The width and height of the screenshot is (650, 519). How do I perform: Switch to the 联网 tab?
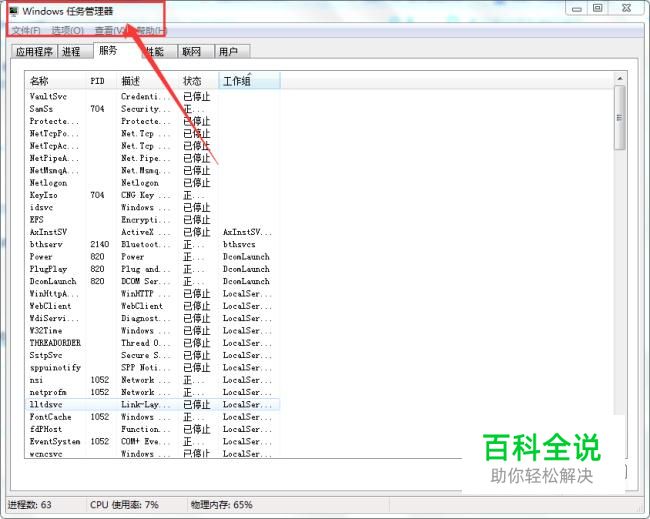(196, 51)
